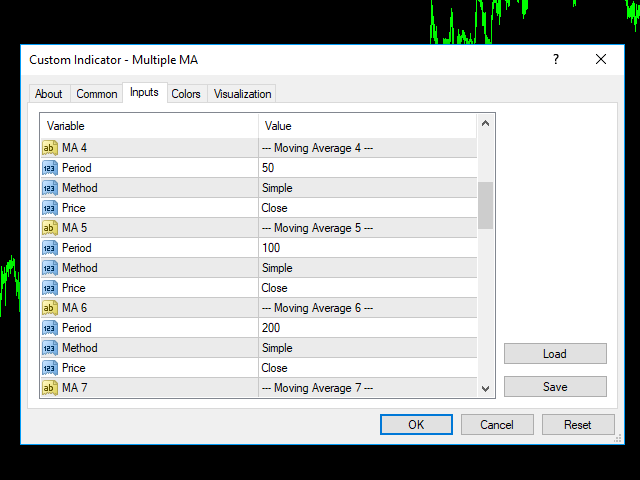The image size is (640, 480).
Task: Click the 'ab' icon beside MA 6
Action: [x=50, y=308]
